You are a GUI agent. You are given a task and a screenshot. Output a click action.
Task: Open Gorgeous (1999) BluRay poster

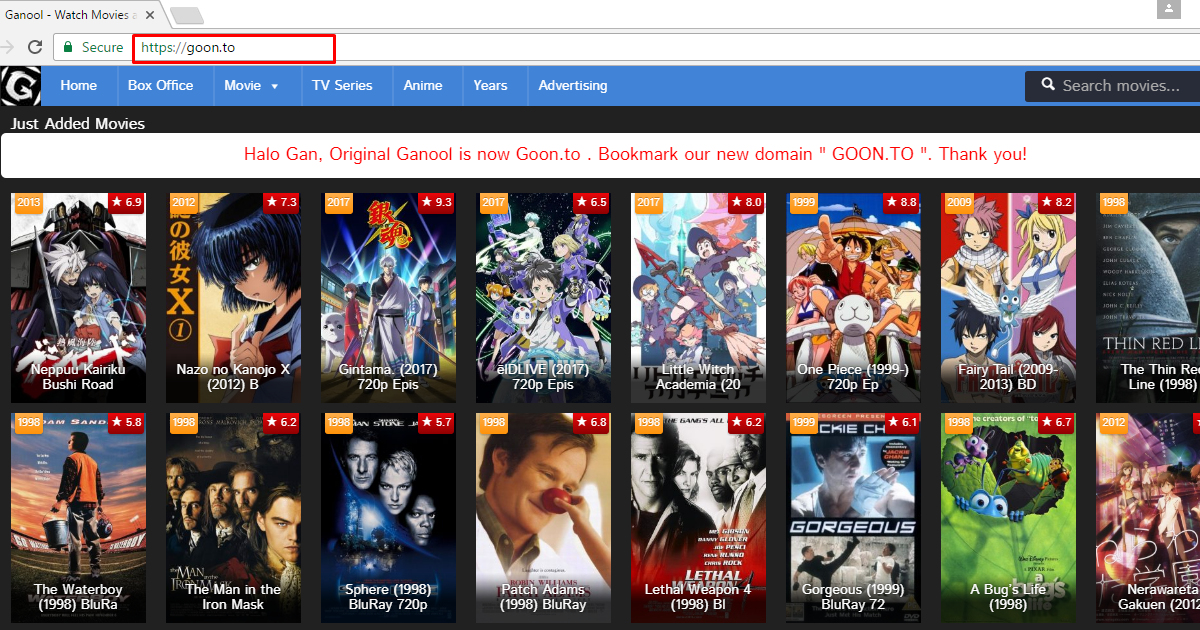[853, 518]
